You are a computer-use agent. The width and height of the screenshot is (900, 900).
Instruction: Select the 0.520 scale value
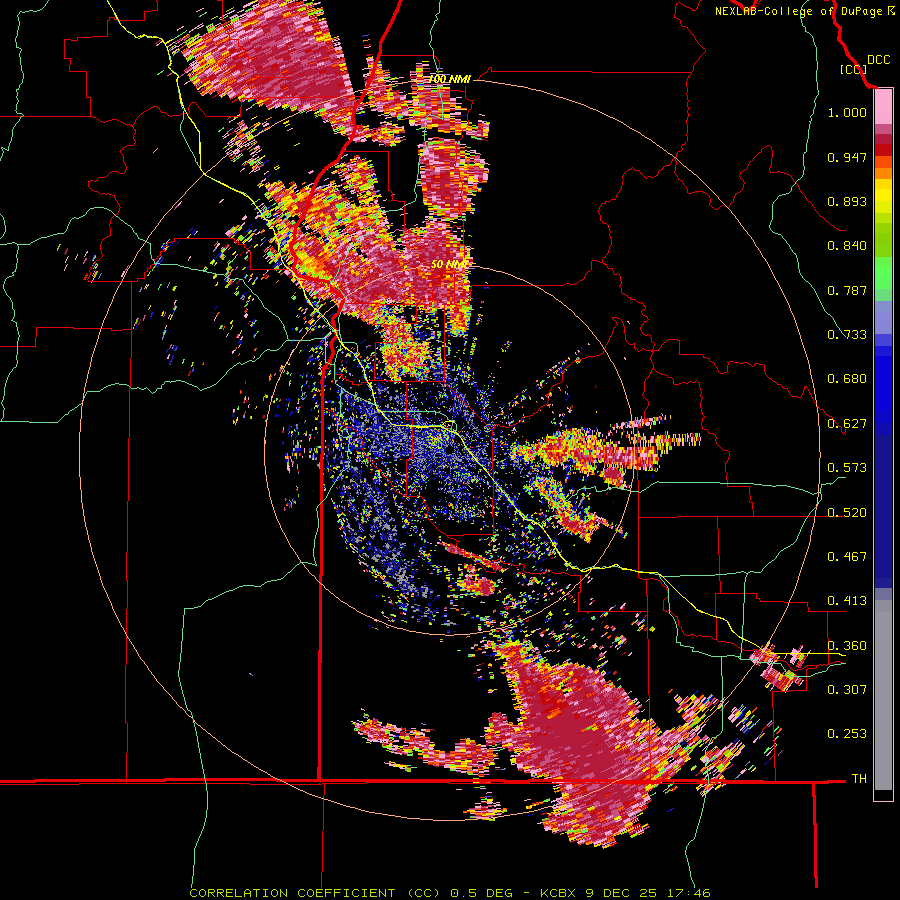(x=847, y=513)
